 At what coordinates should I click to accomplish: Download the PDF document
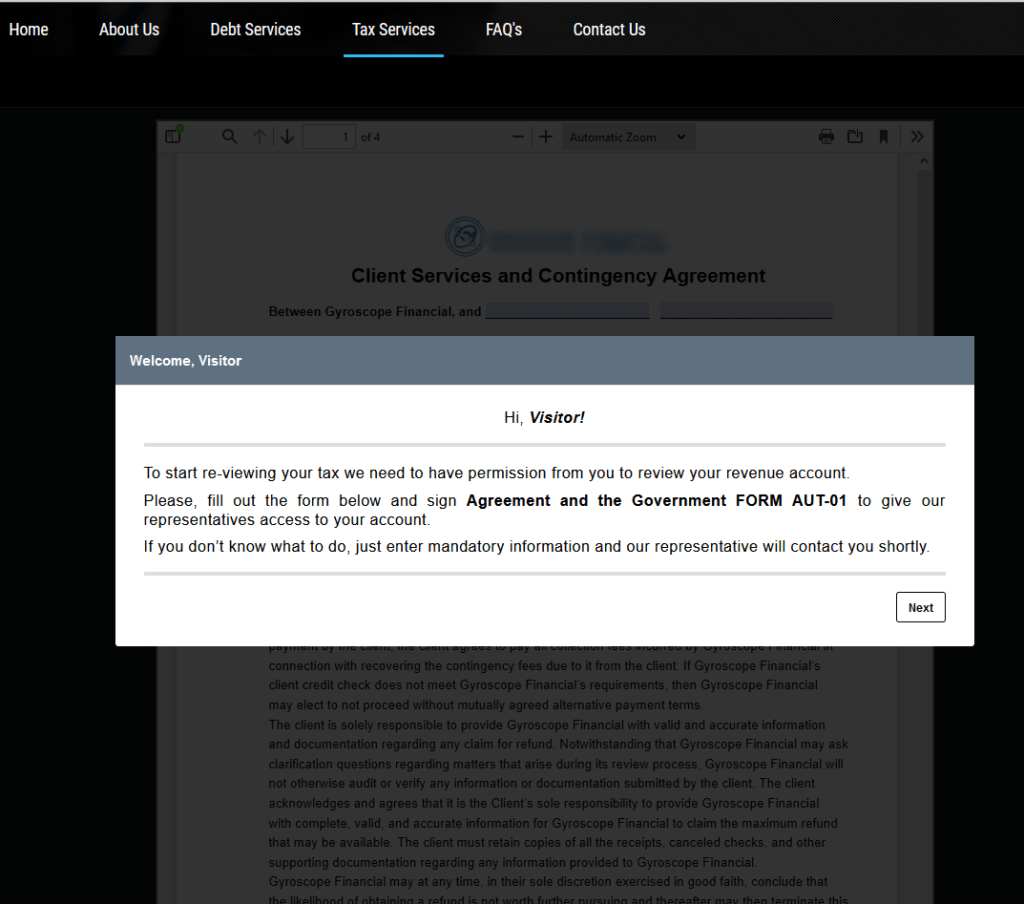[x=855, y=137]
